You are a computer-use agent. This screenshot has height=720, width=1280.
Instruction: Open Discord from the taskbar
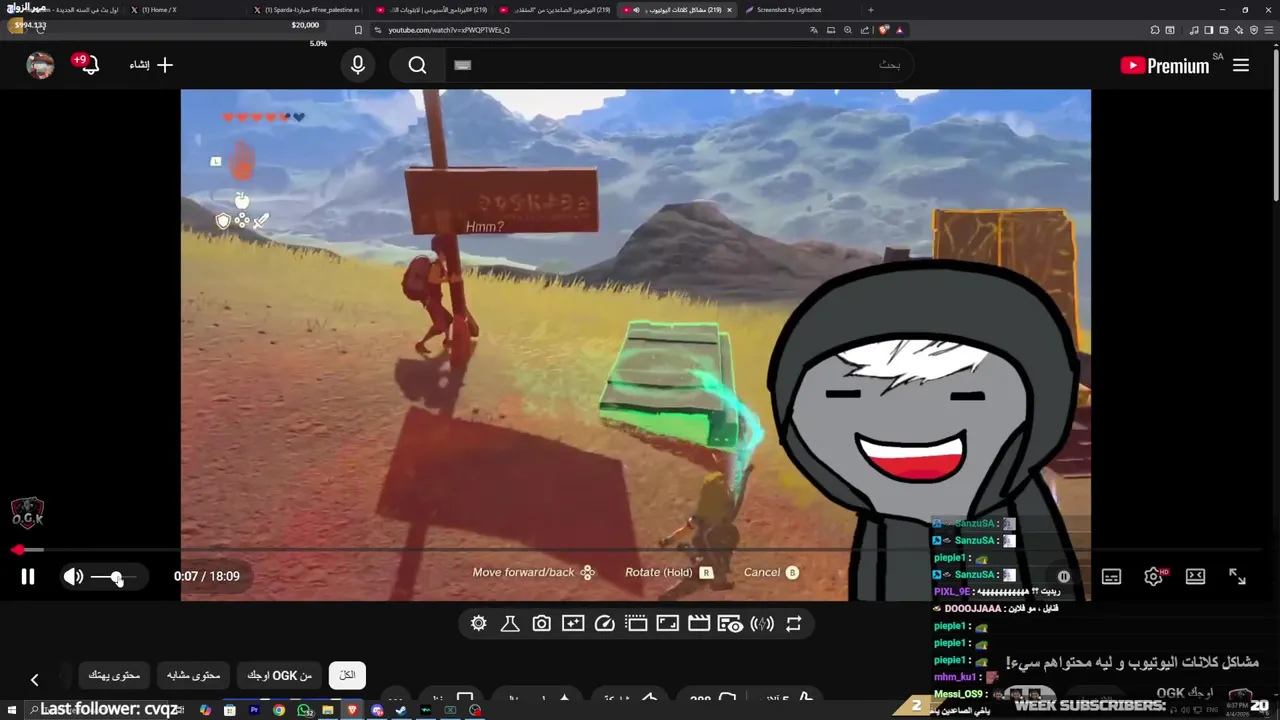(377, 710)
